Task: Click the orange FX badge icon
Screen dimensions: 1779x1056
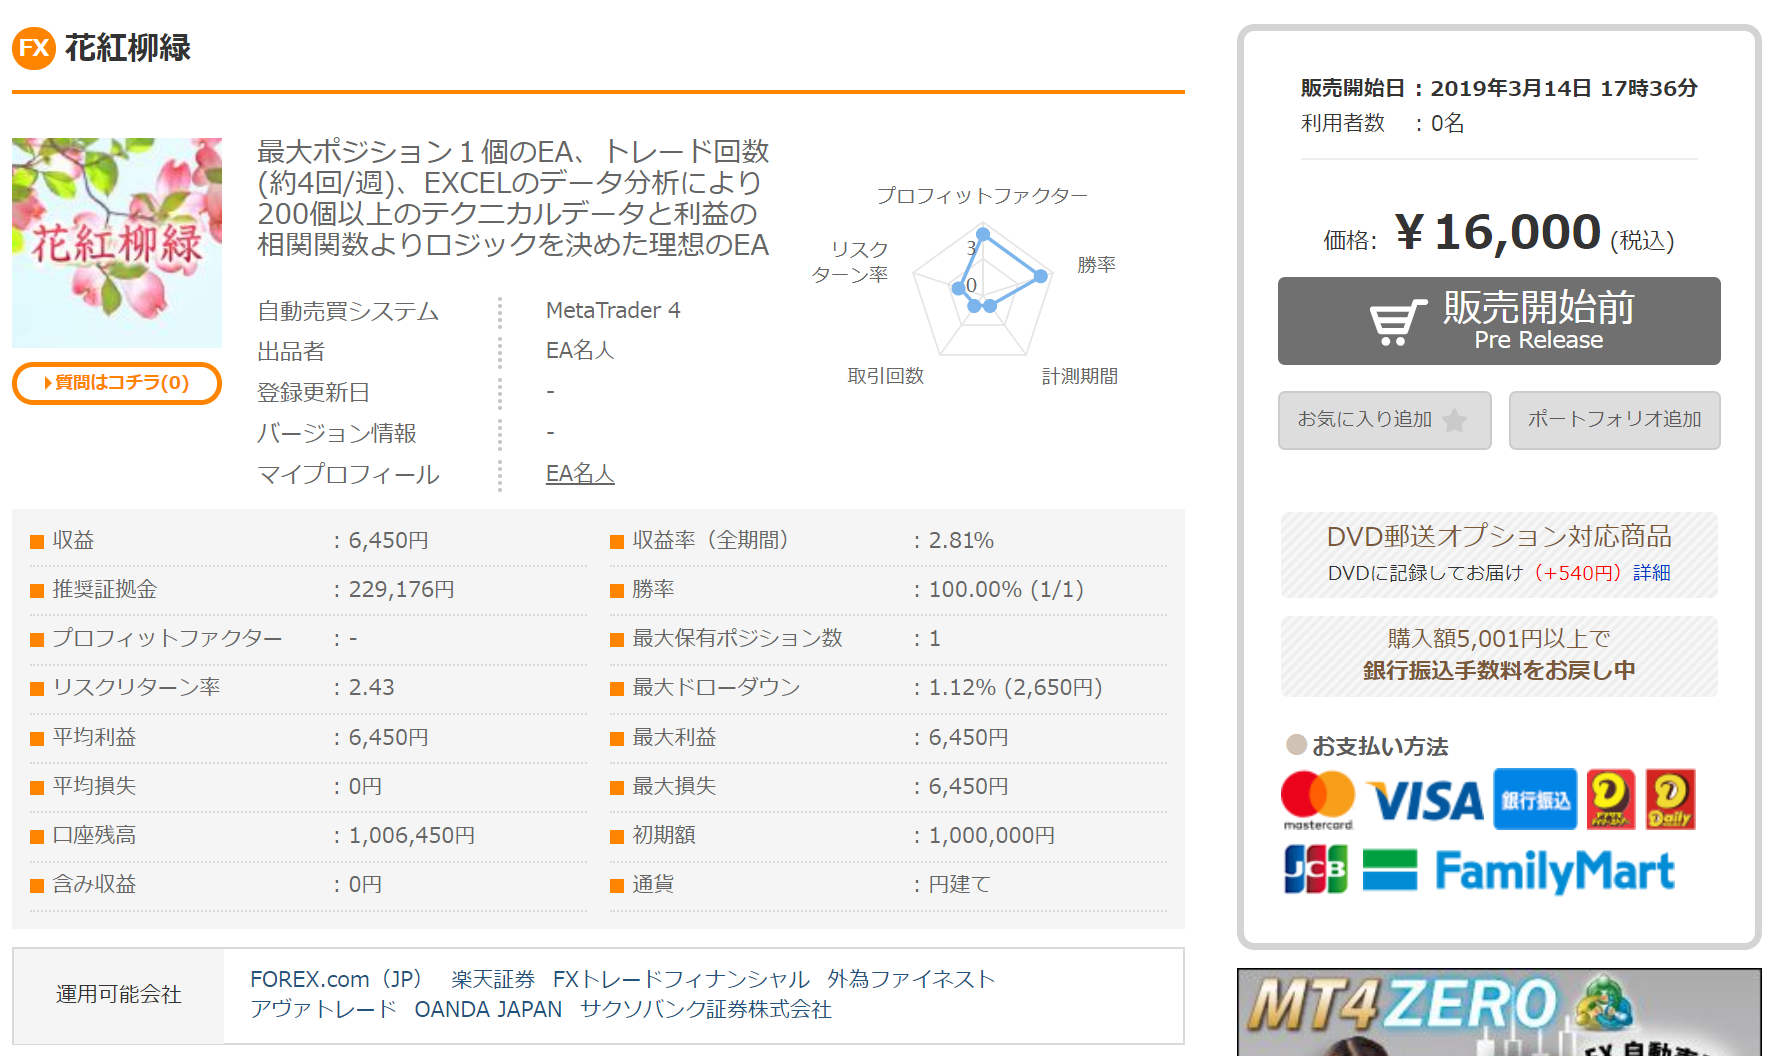Action: (x=34, y=48)
